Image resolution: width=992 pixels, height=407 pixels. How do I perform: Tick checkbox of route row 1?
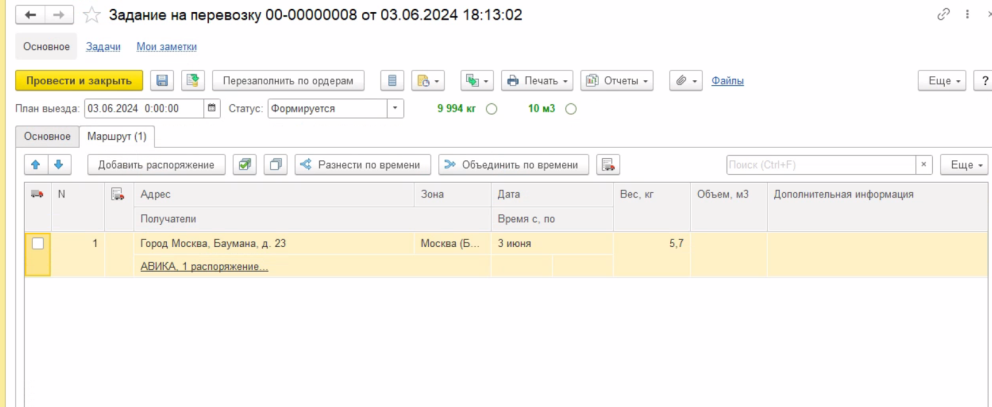pyautogui.click(x=38, y=243)
